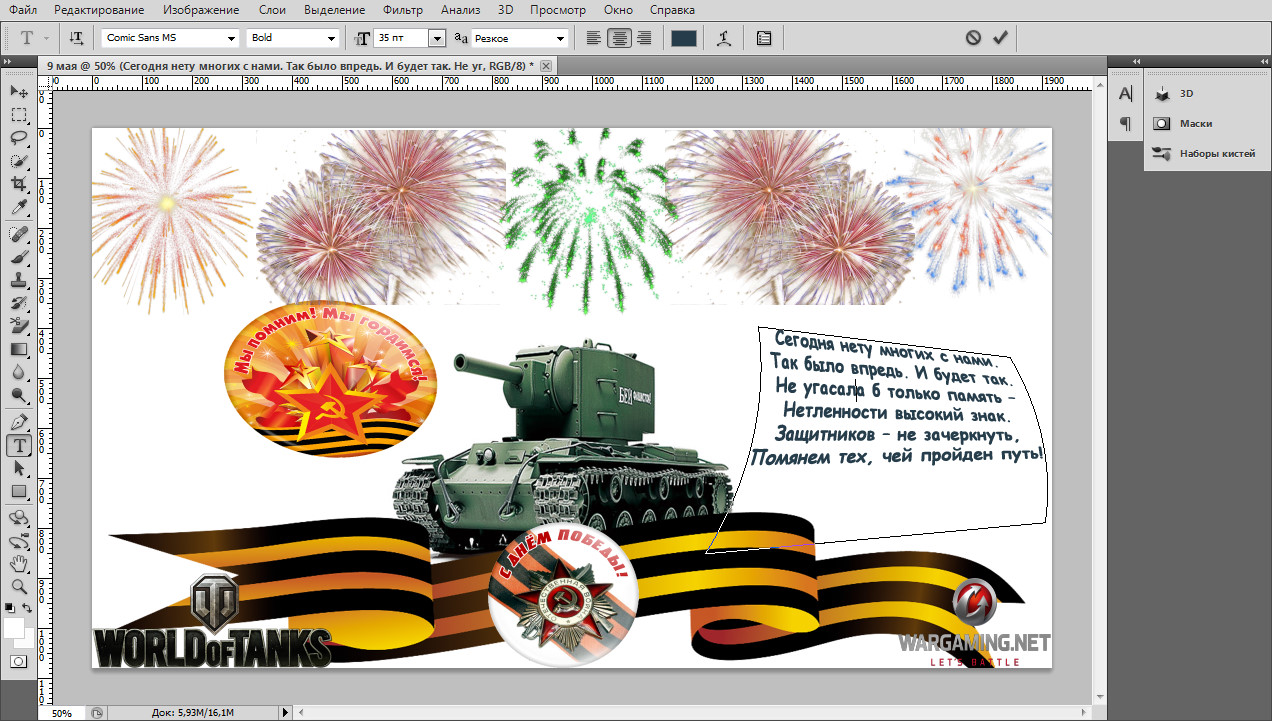Open the Фильтр menu
The width and height of the screenshot is (1272, 721).
click(x=403, y=10)
